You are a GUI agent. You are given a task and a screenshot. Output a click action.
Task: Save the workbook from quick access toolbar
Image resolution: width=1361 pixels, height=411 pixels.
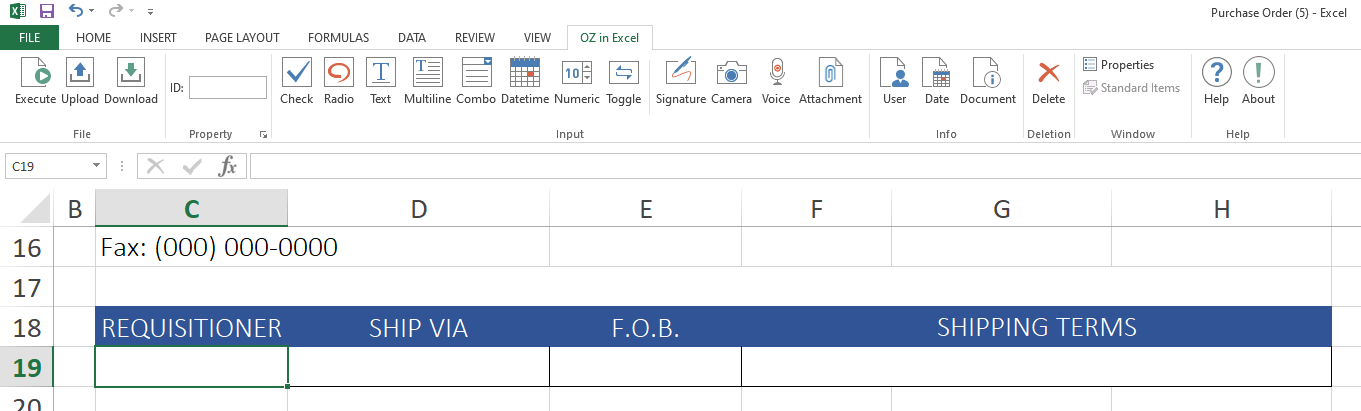(x=46, y=11)
